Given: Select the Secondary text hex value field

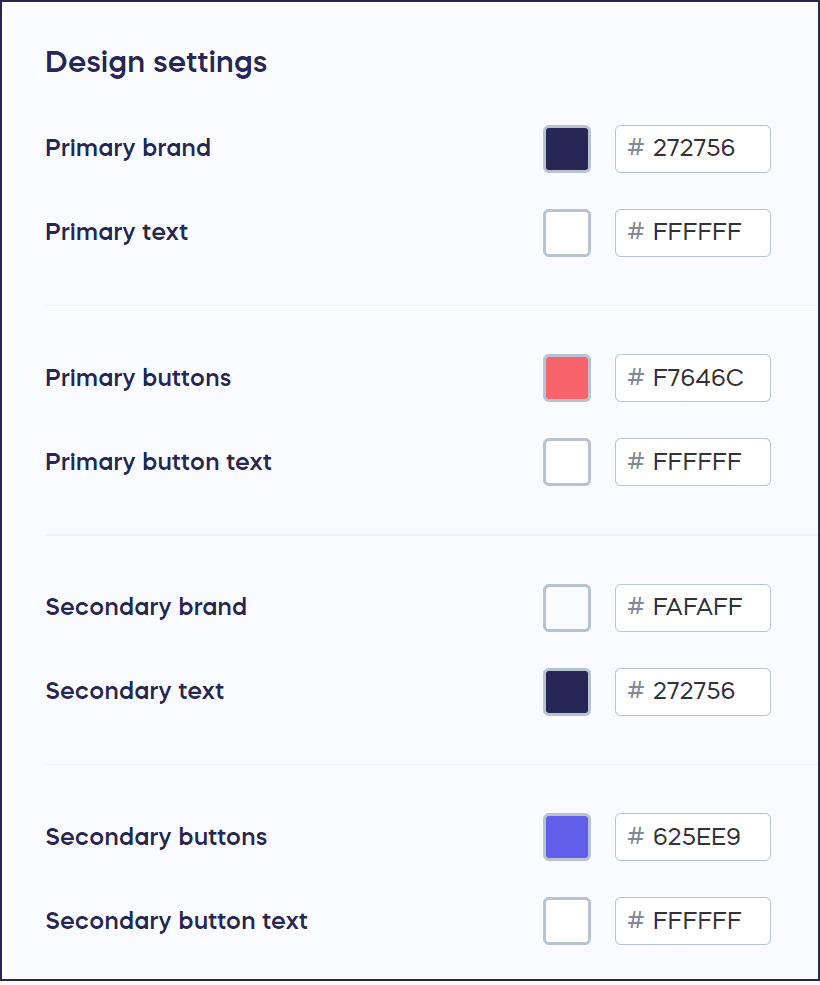Looking at the screenshot, I should (x=692, y=691).
